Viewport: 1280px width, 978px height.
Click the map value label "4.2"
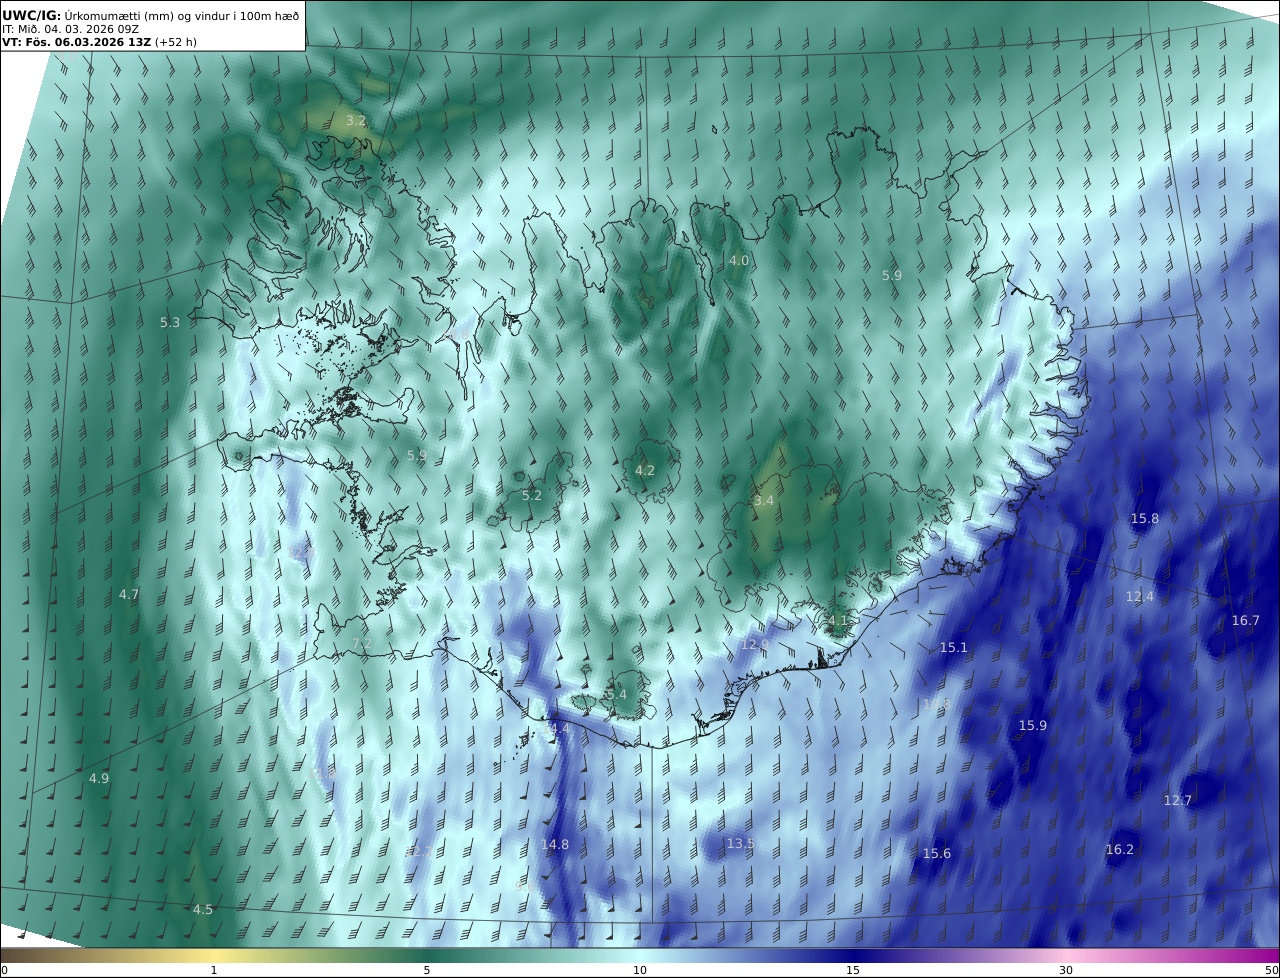[645, 471]
